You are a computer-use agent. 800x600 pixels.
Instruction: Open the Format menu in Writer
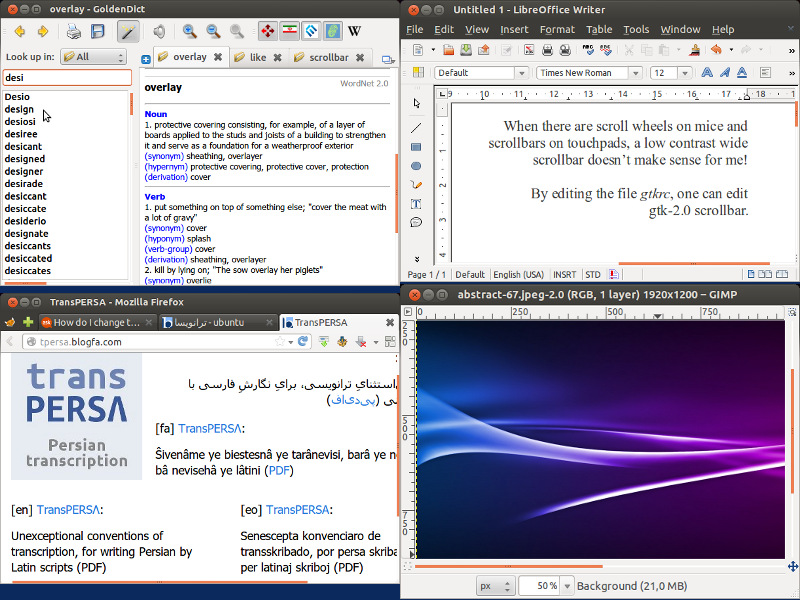point(557,30)
